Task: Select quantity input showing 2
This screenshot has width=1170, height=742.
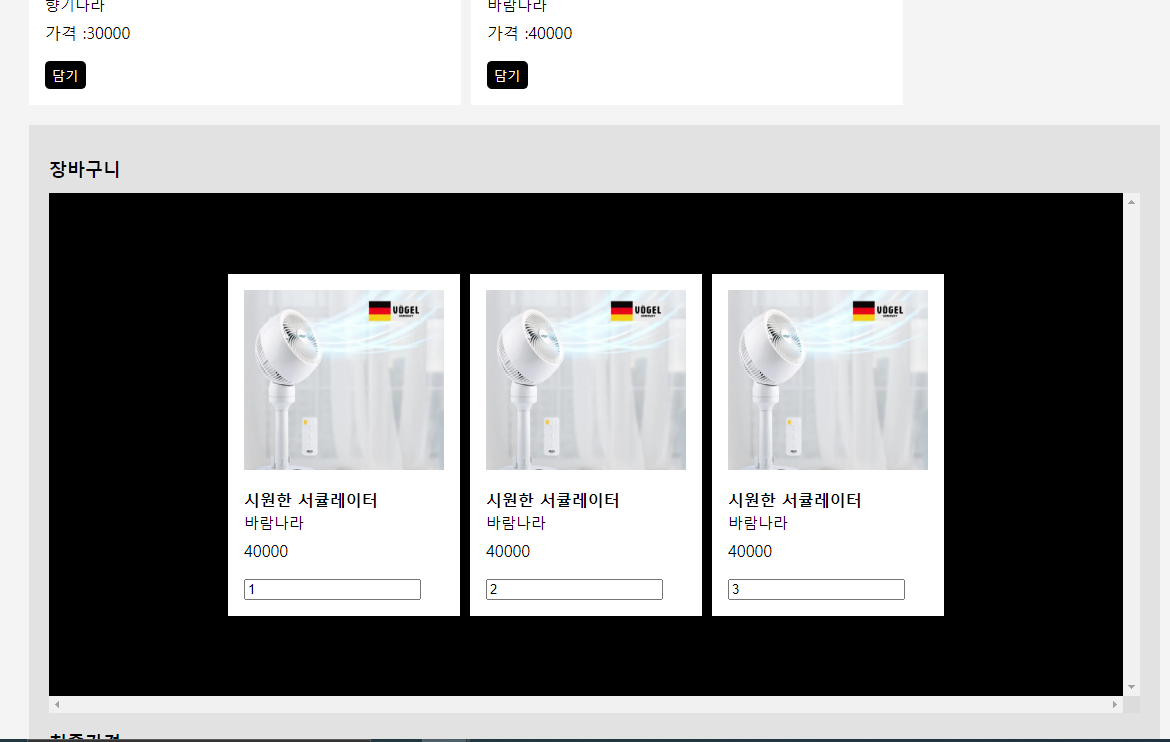Action: (x=574, y=589)
